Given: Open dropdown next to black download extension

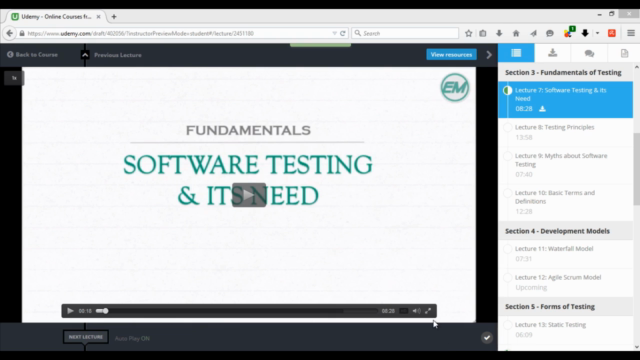Looking at the screenshot, I should click(597, 33).
